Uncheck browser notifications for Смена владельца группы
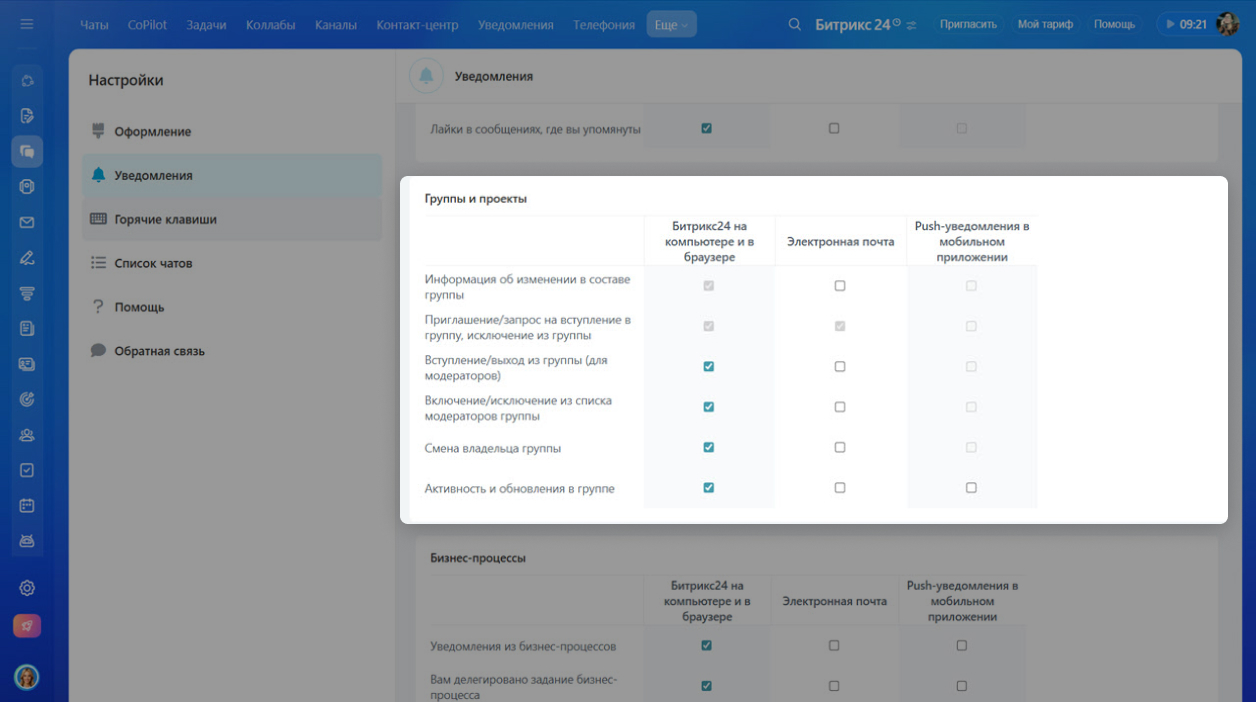The width and height of the screenshot is (1256, 702). click(x=709, y=447)
